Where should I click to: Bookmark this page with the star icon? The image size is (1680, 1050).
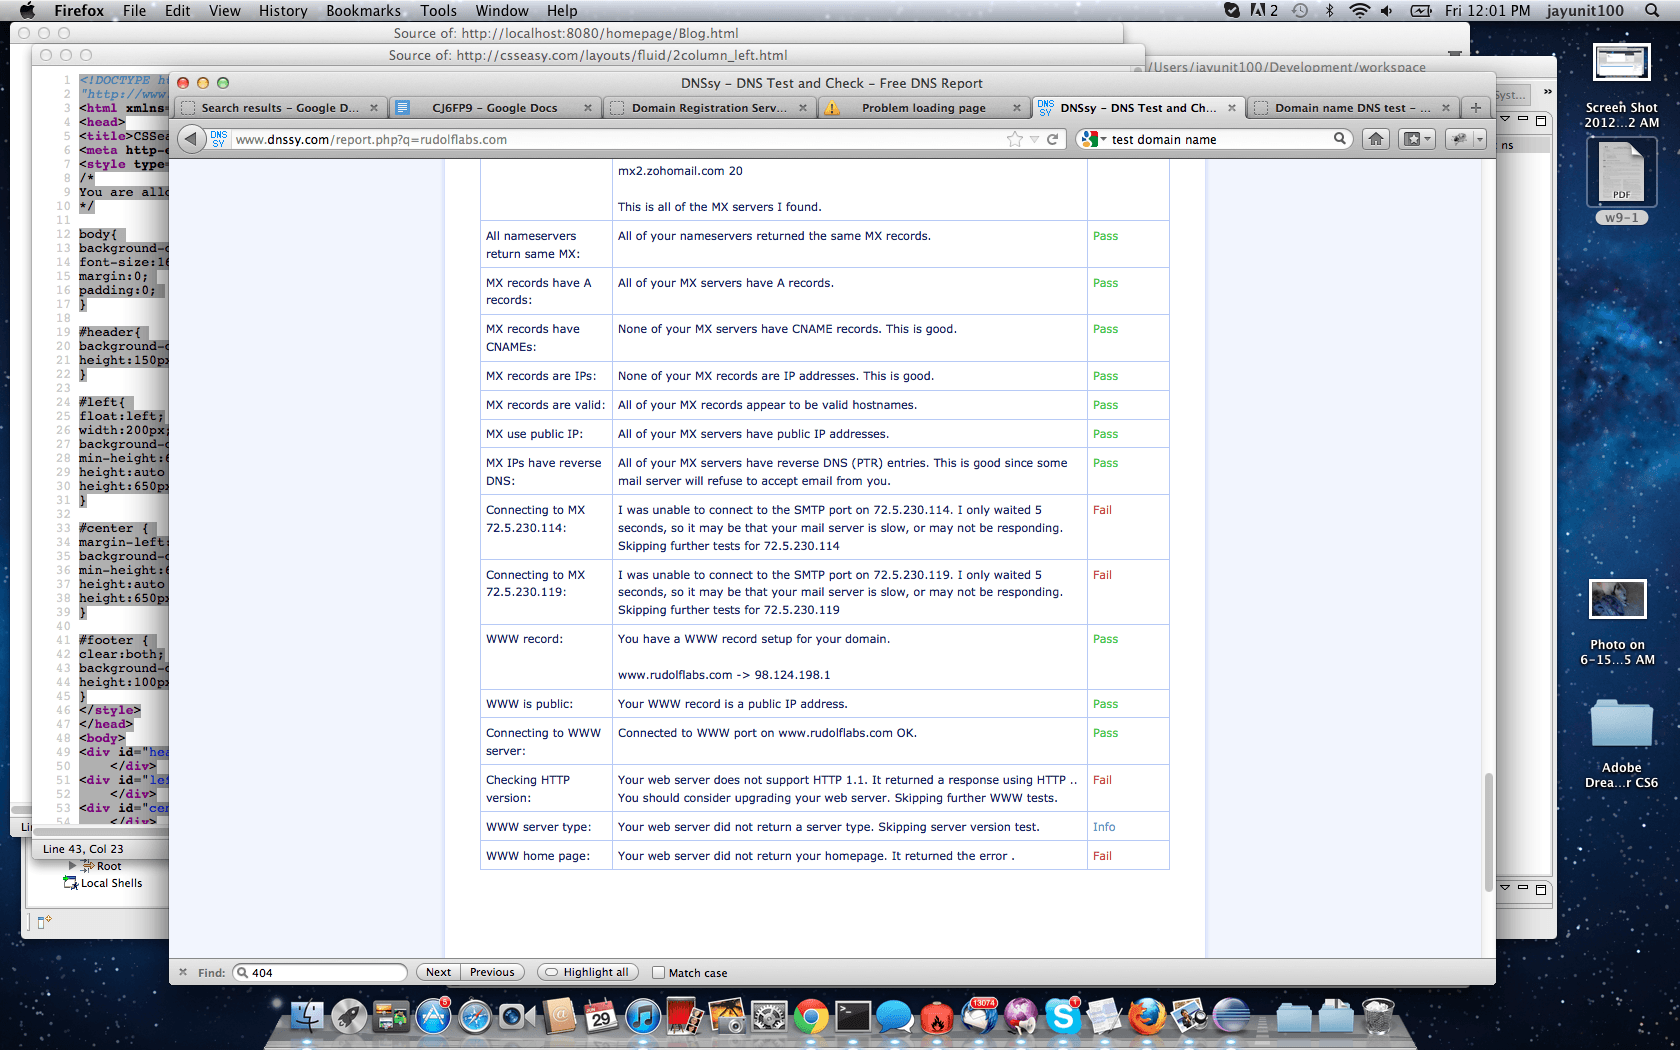click(x=1015, y=139)
